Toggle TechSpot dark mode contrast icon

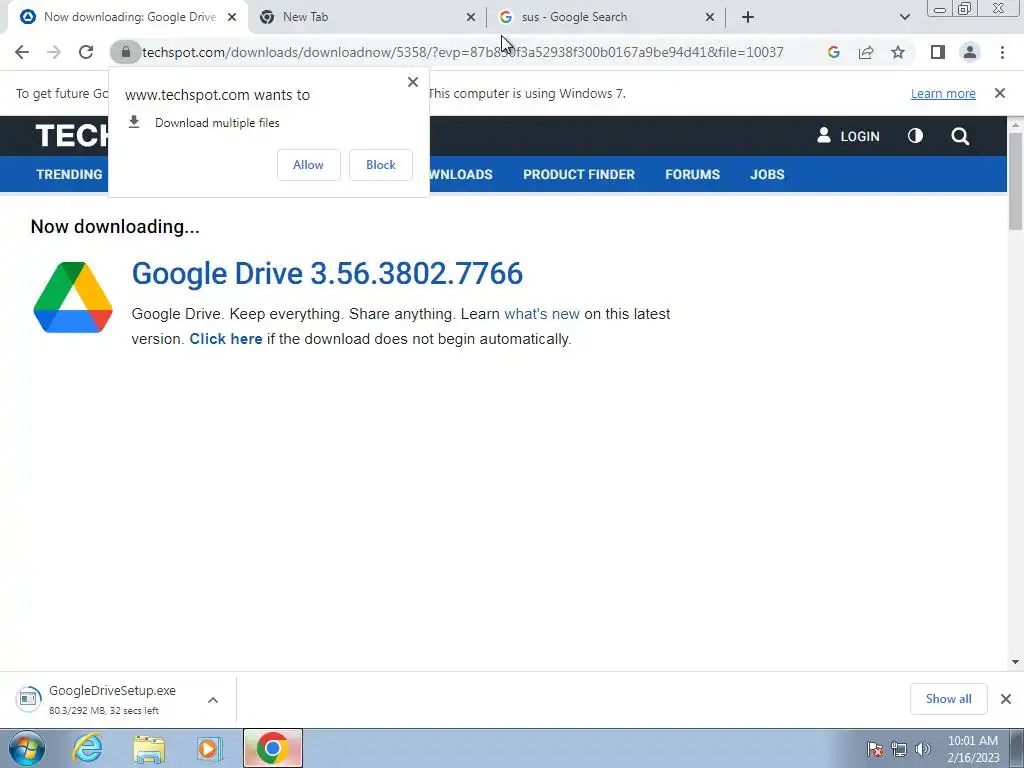coord(915,136)
